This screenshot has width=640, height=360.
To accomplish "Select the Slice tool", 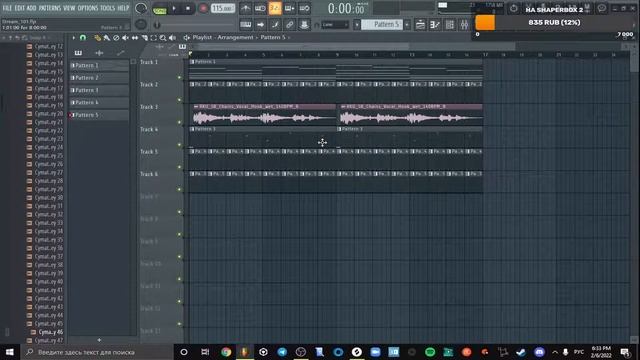I will pyautogui.click(x=144, y=38).
